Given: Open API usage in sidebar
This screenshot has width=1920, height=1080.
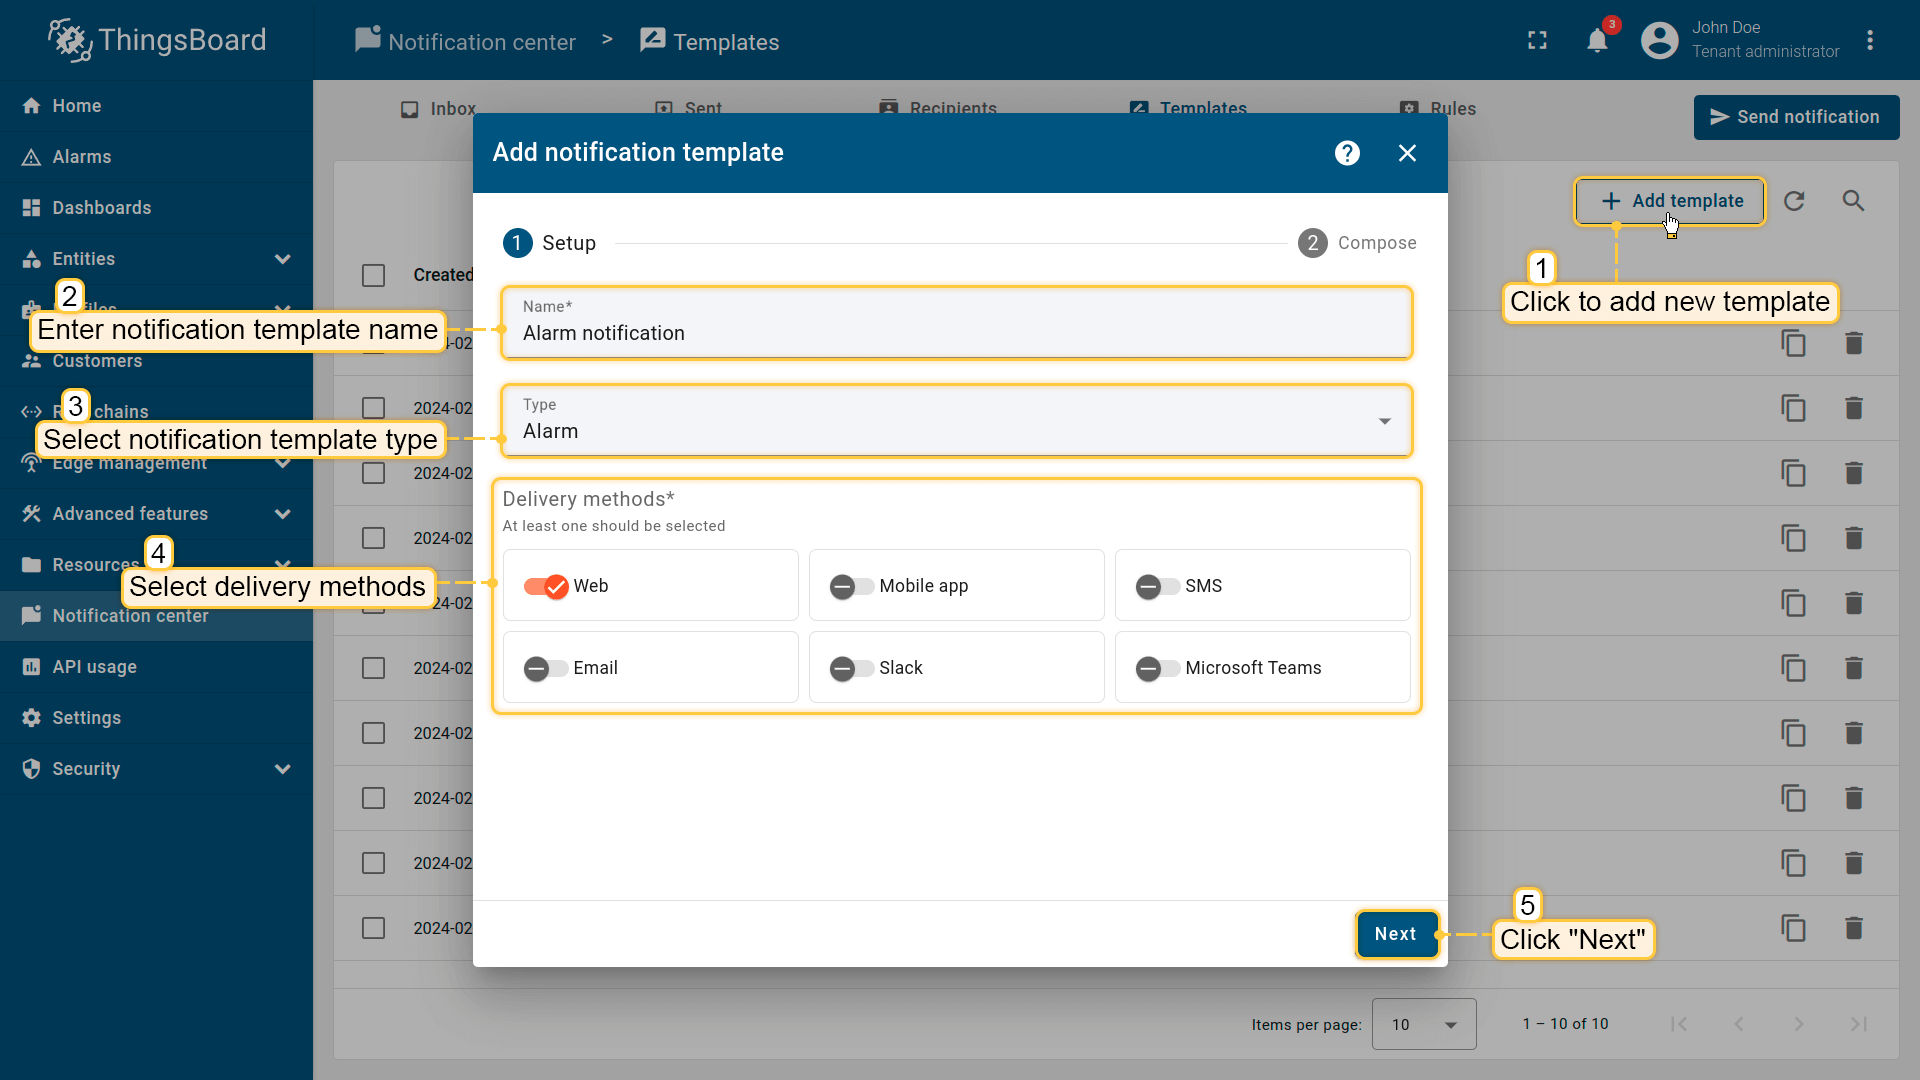Looking at the screenshot, I should [x=94, y=667].
